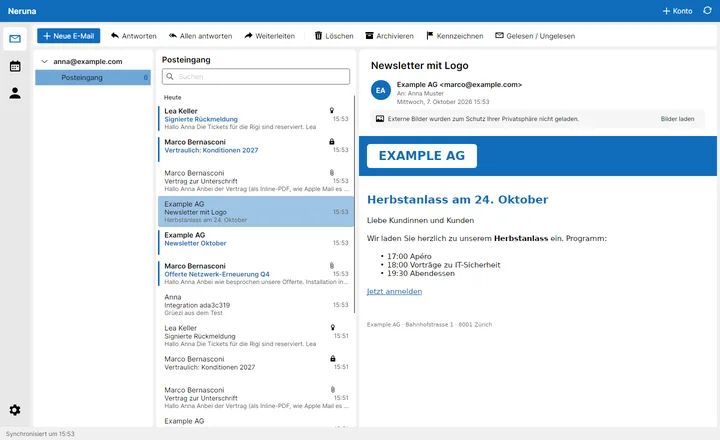Toggle Gelesen / Ungelesen status
720x440 pixels.
[535, 36]
